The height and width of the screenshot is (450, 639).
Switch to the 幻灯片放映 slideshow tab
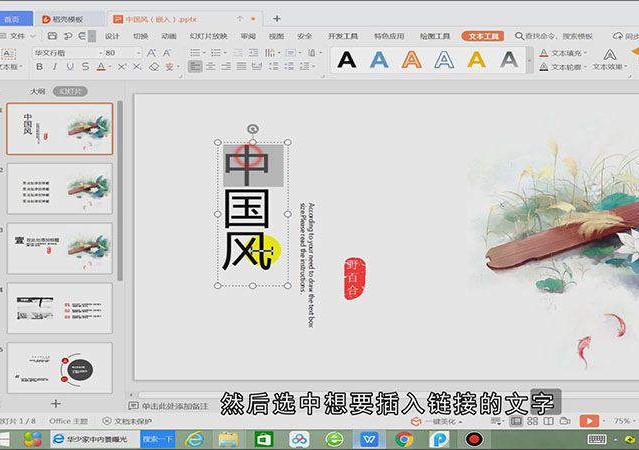pos(208,36)
